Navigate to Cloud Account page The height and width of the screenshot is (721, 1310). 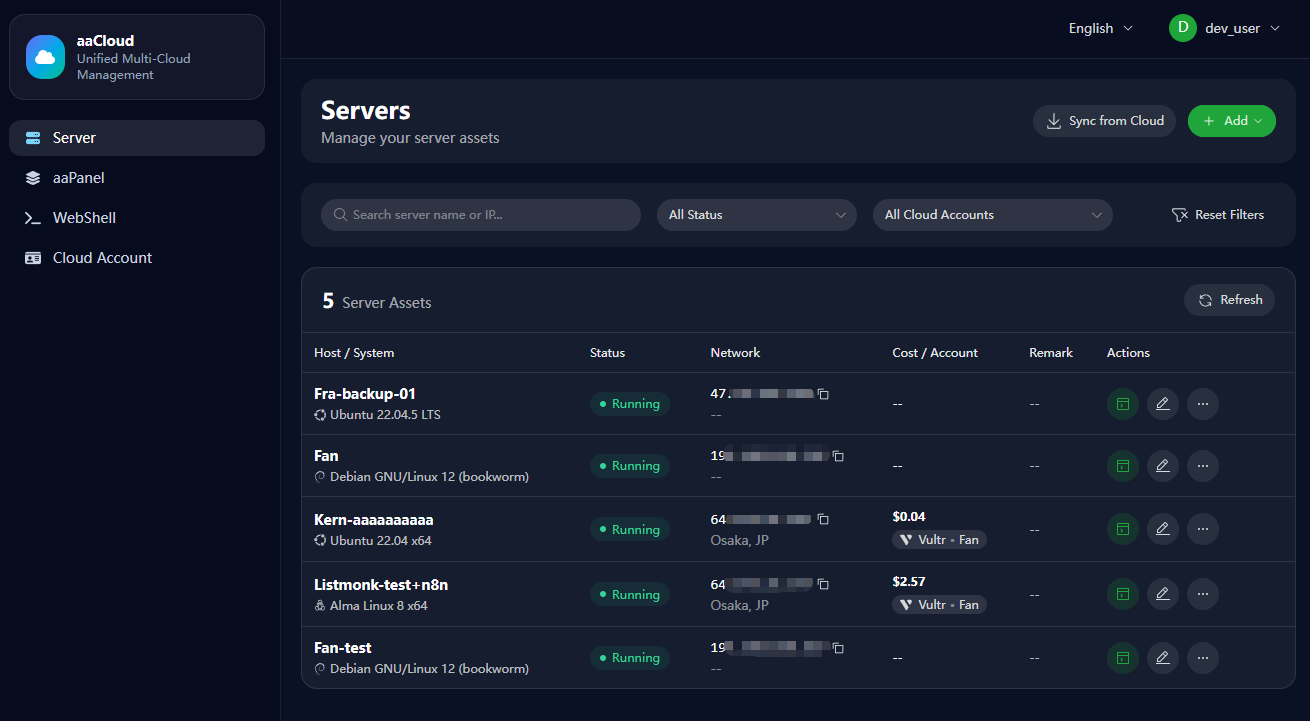pyautogui.click(x=102, y=258)
